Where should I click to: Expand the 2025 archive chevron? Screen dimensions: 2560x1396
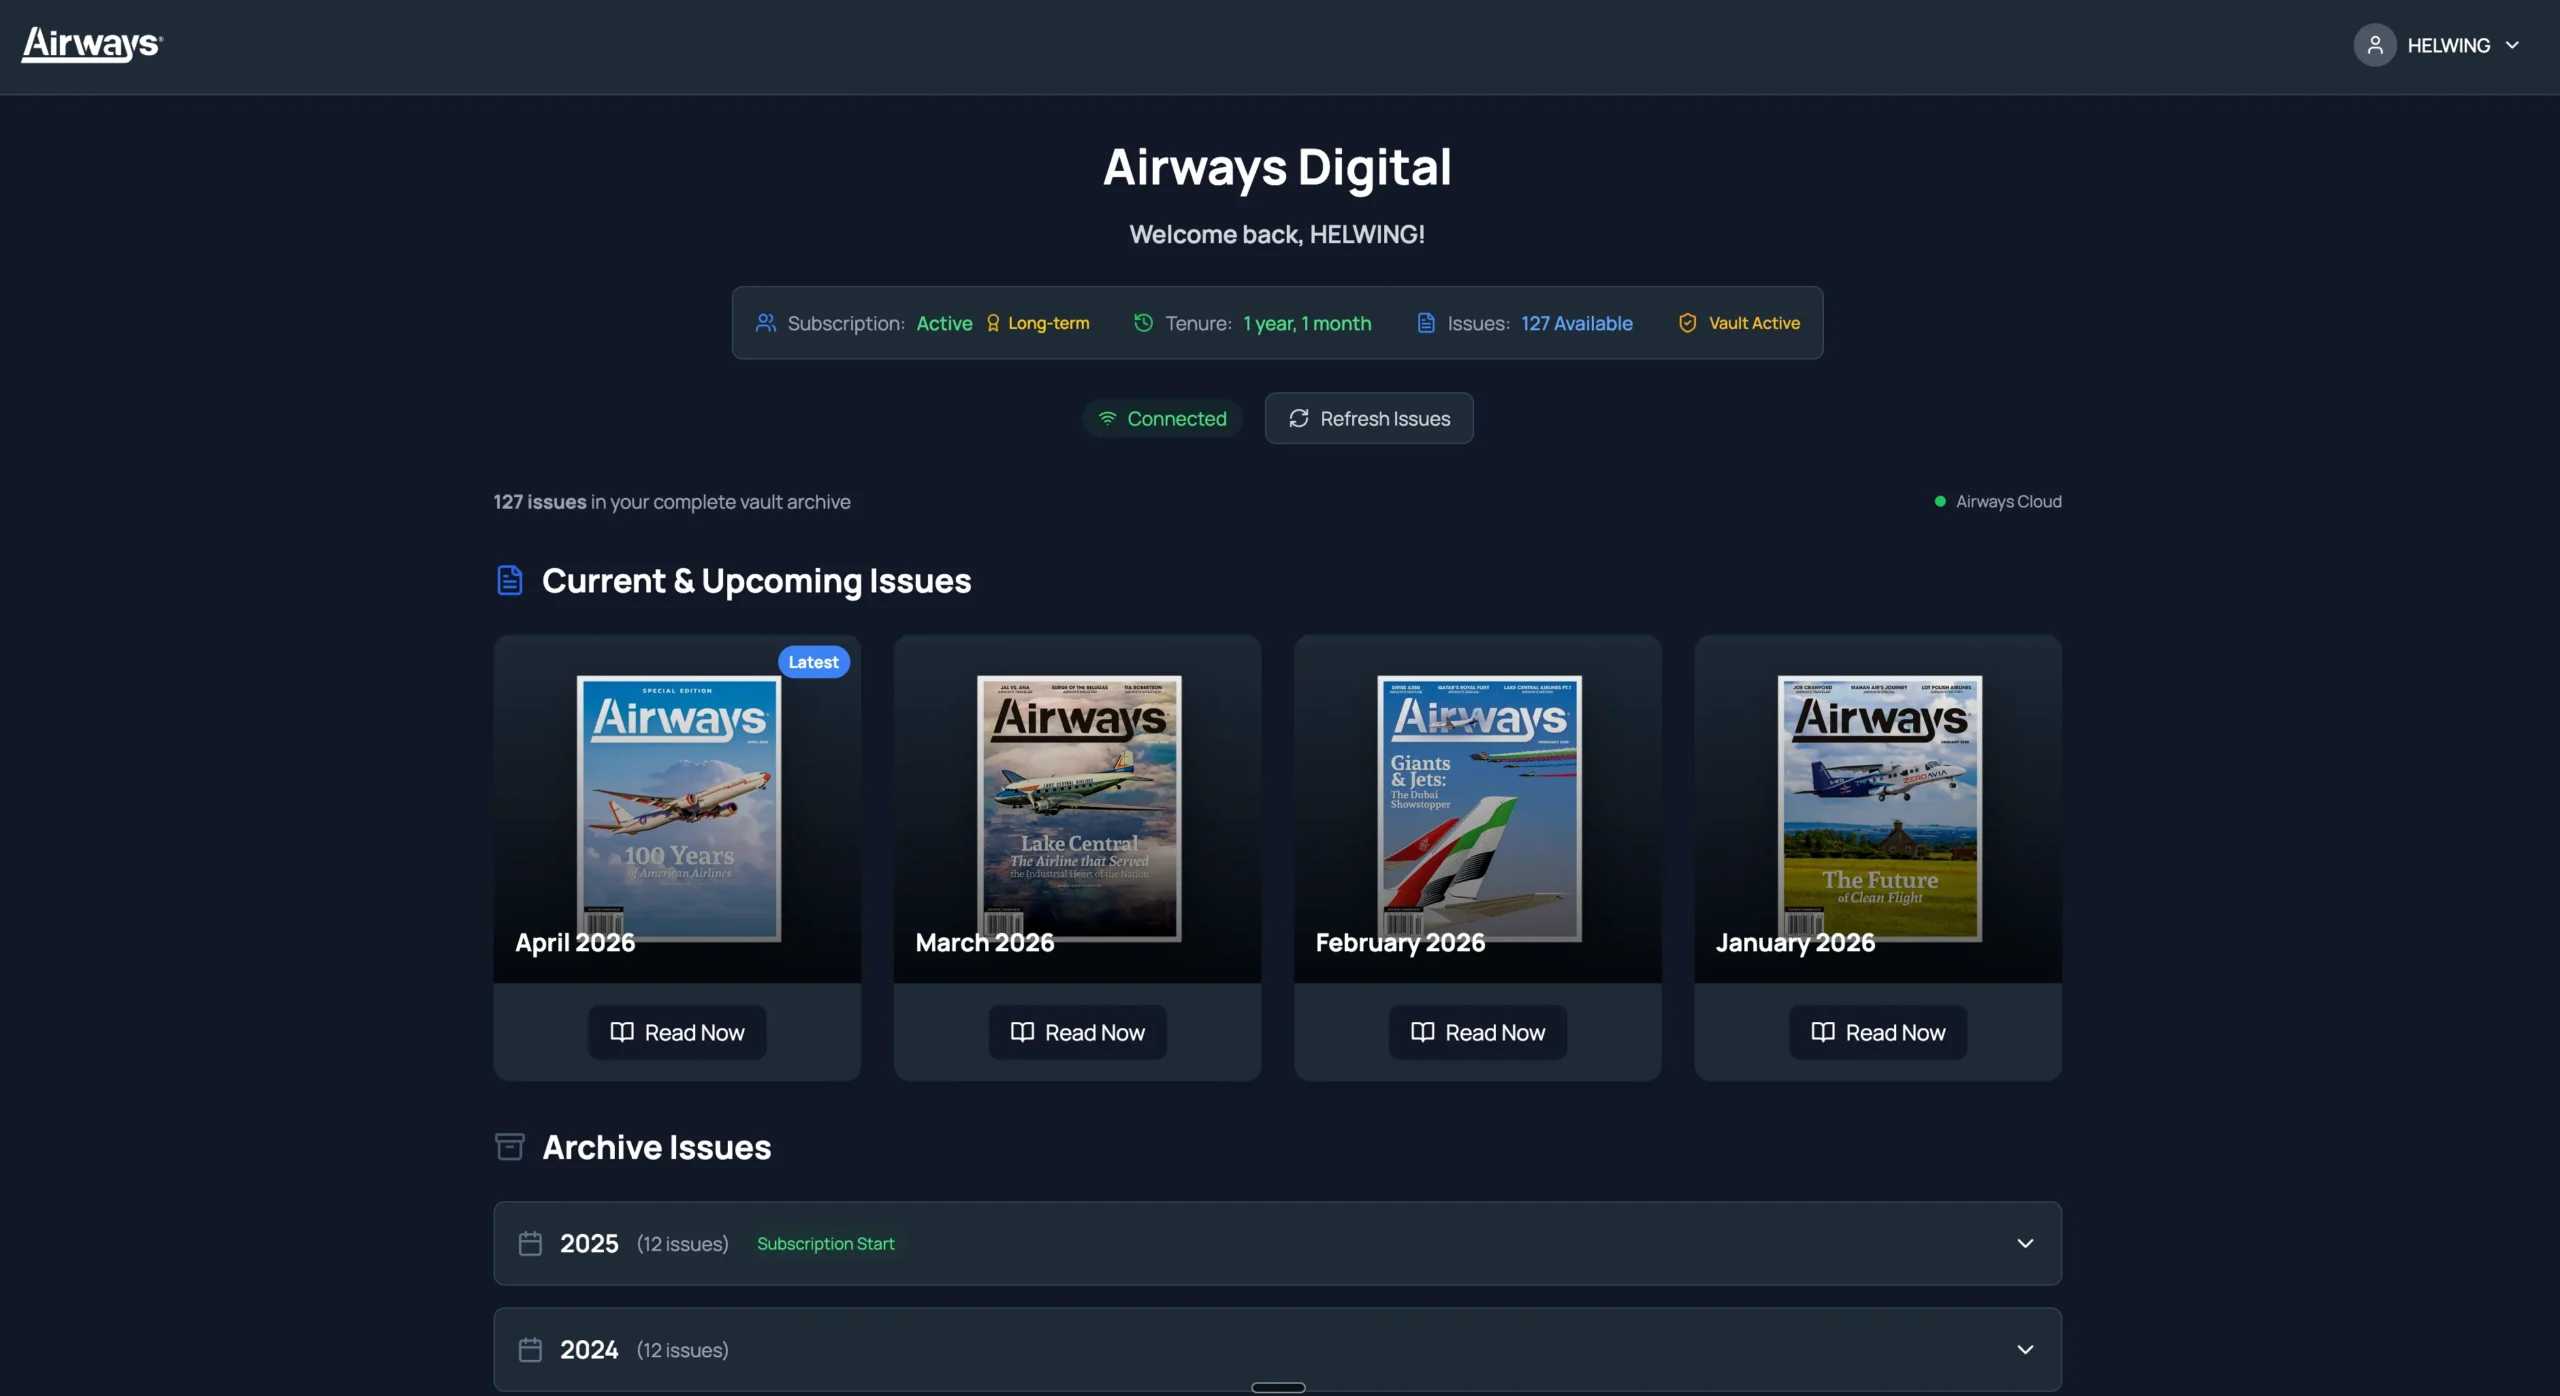click(x=2025, y=1243)
